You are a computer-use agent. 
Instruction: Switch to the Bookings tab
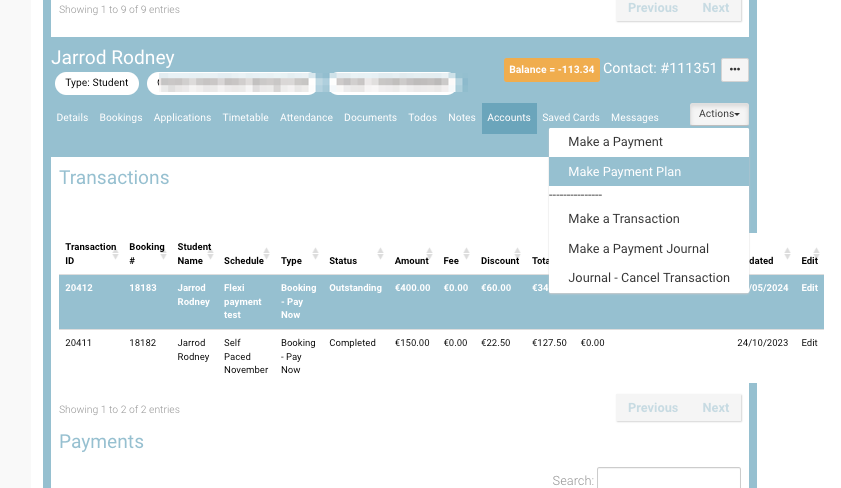coord(121,118)
